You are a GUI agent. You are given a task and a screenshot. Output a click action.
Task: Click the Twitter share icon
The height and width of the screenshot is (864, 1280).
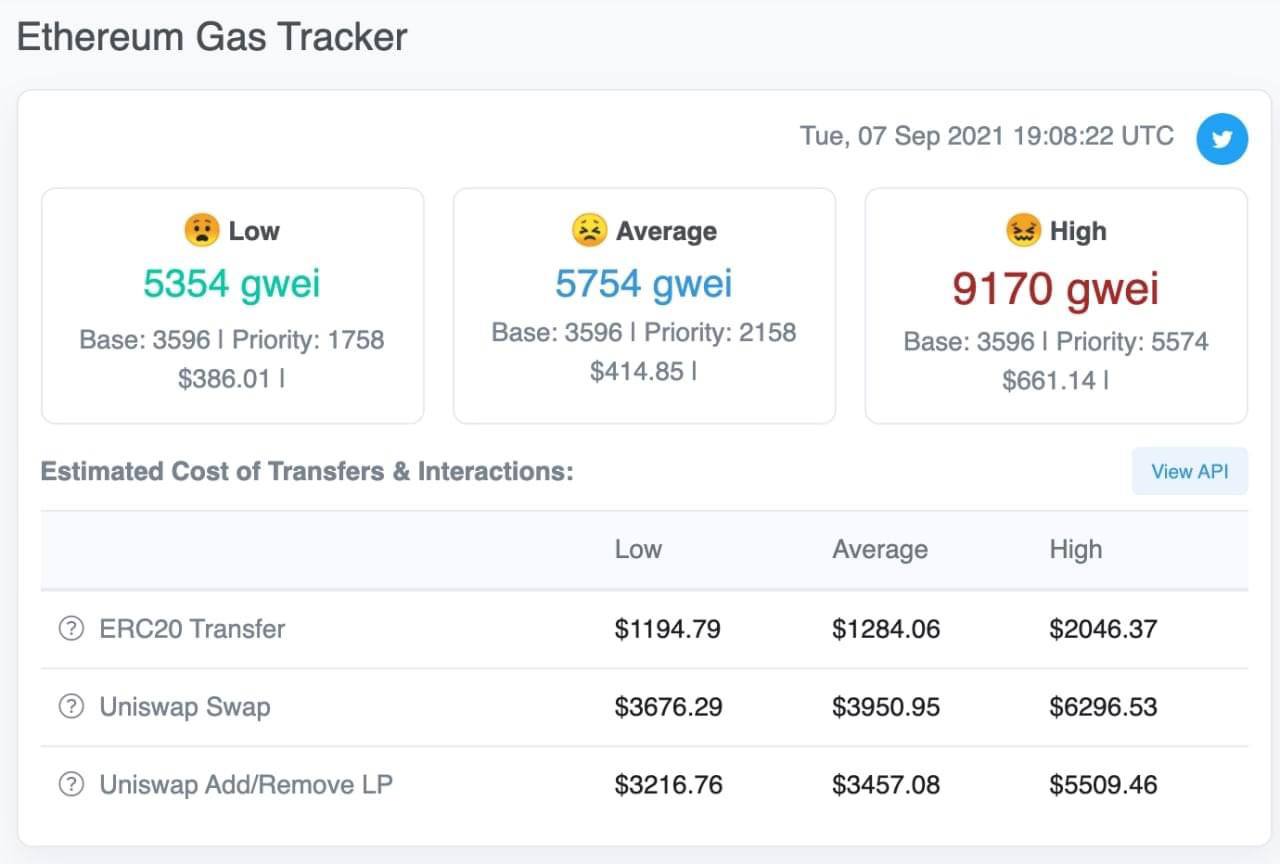pos(1222,139)
